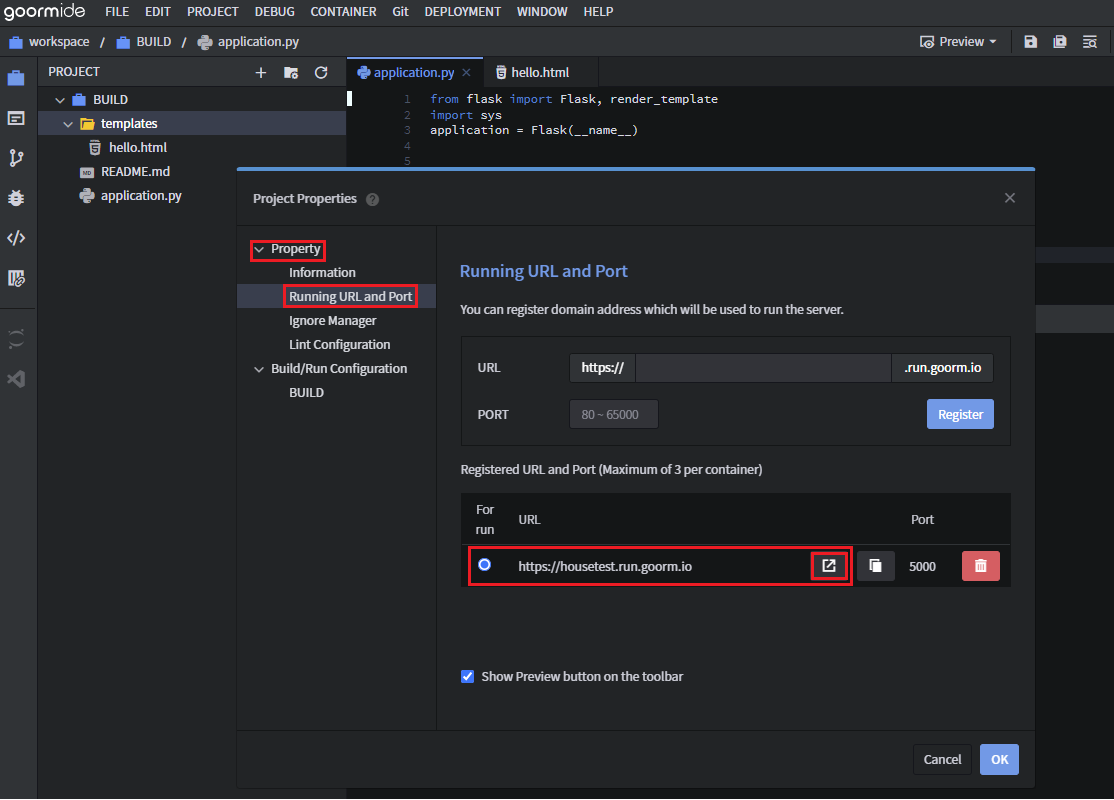Collapse the Build/Run Configuration section
The height and width of the screenshot is (800, 1114).
click(x=259, y=369)
